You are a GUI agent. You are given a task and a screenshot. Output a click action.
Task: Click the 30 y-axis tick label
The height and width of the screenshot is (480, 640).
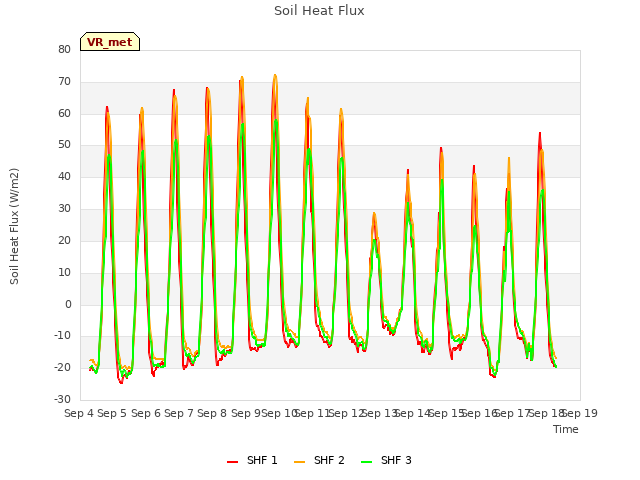pyautogui.click(x=64, y=209)
